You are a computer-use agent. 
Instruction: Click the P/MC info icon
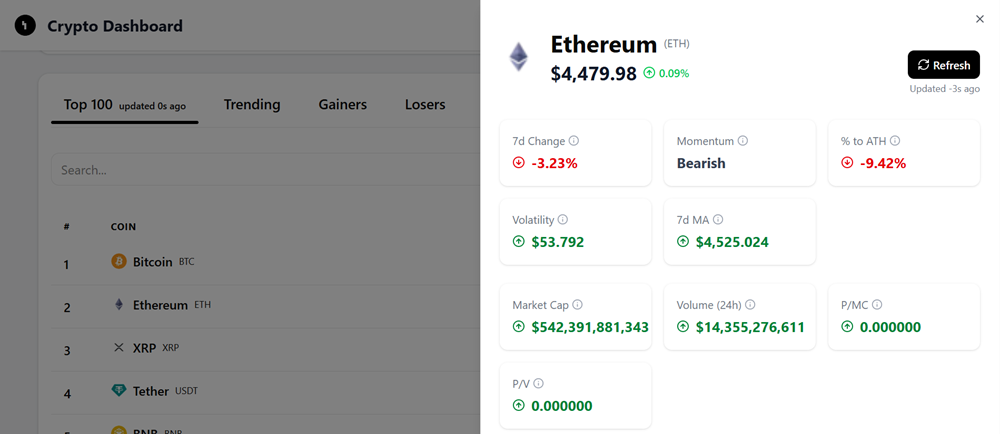877,305
